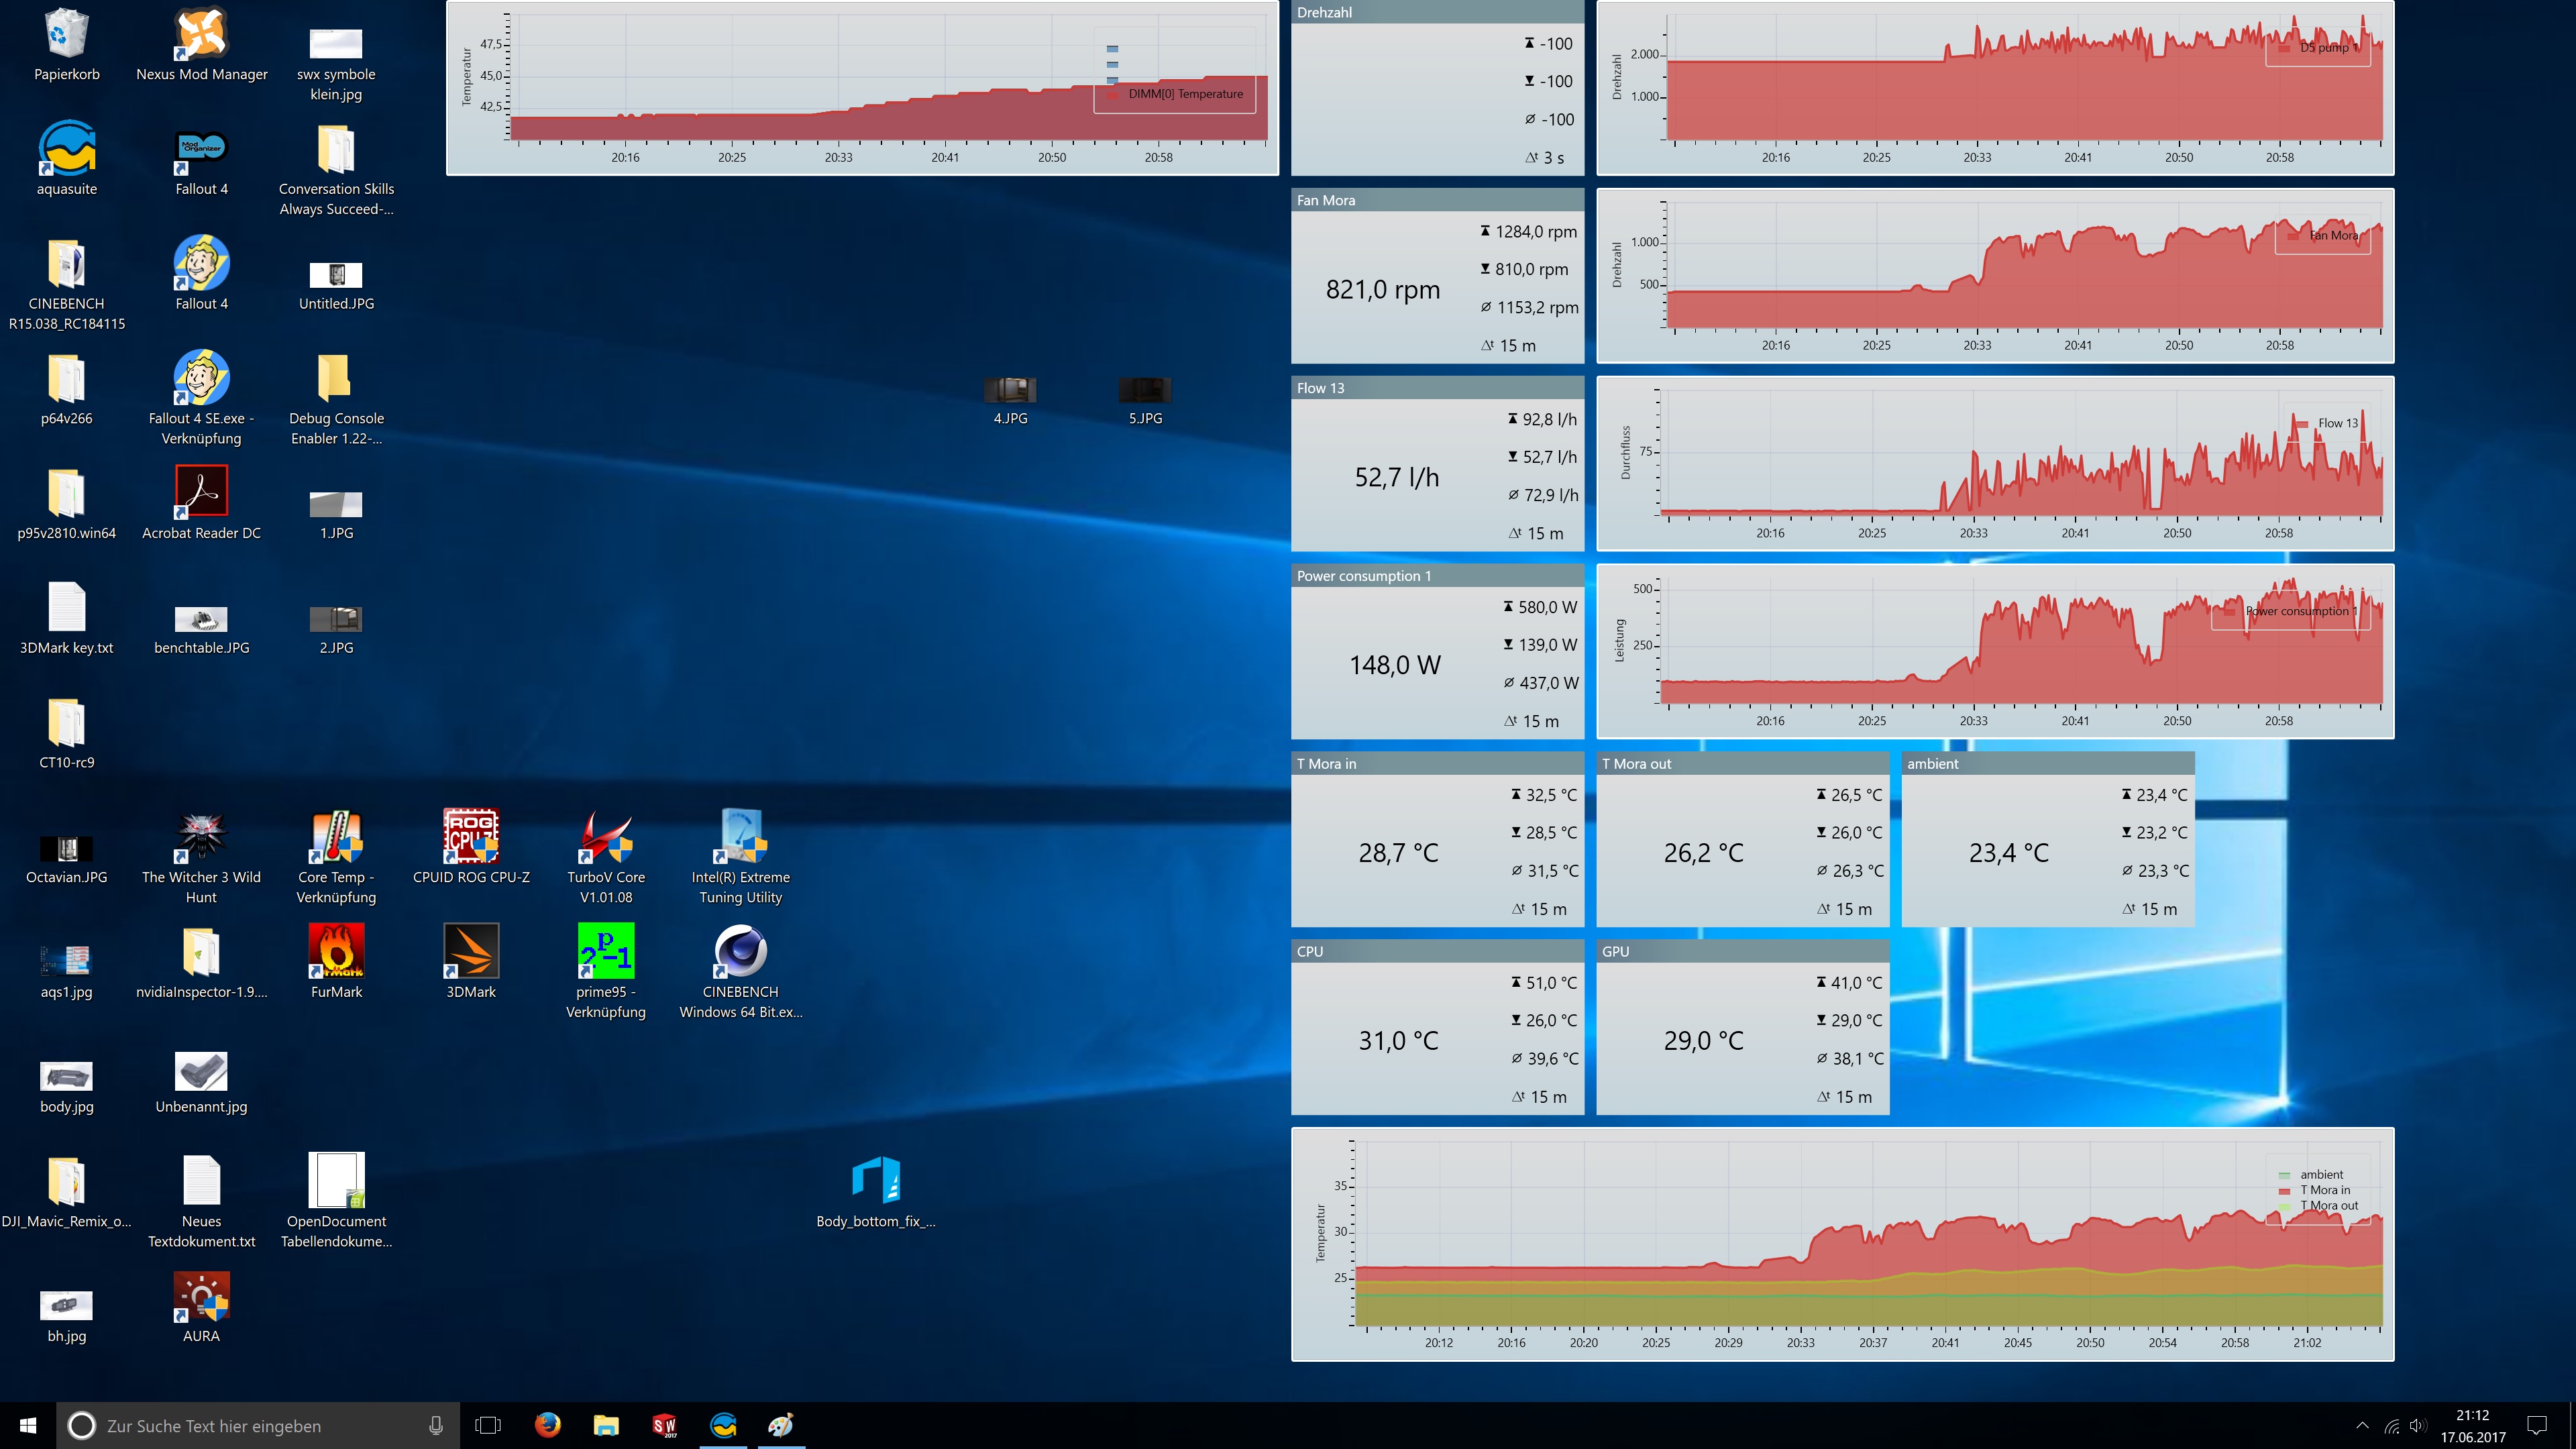Click the volume icon in tray
Viewport: 2576px width, 1449px height.
pos(2418,1425)
